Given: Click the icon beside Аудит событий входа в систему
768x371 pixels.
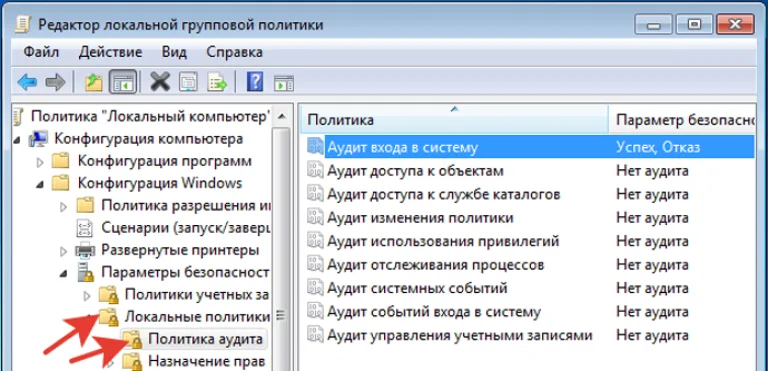Looking at the screenshot, I should (315, 312).
